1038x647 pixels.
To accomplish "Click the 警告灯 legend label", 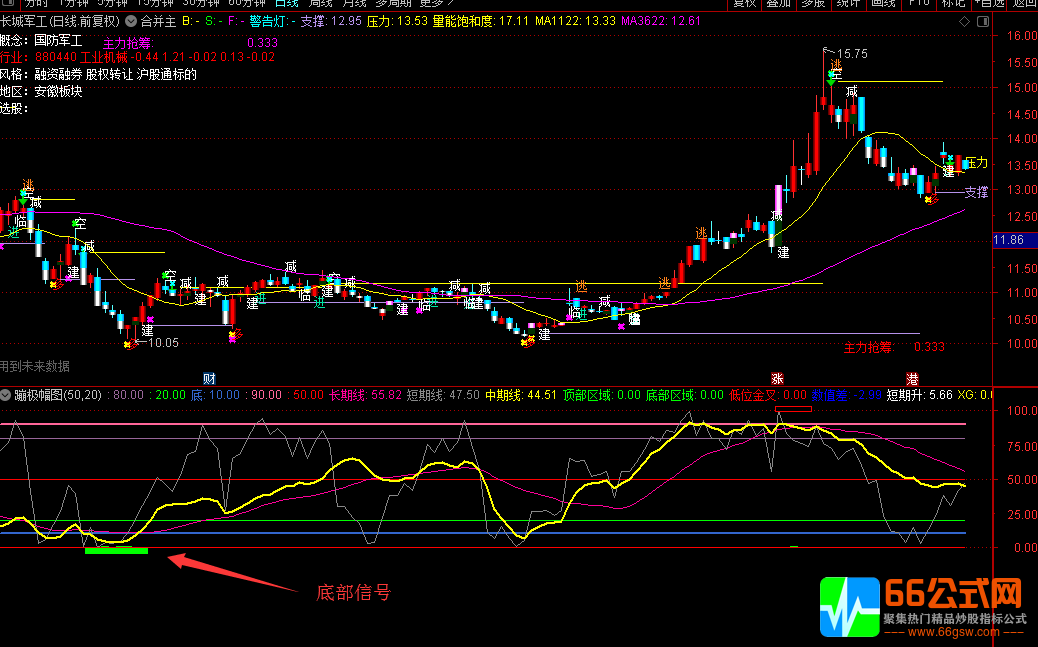I will 272,21.
